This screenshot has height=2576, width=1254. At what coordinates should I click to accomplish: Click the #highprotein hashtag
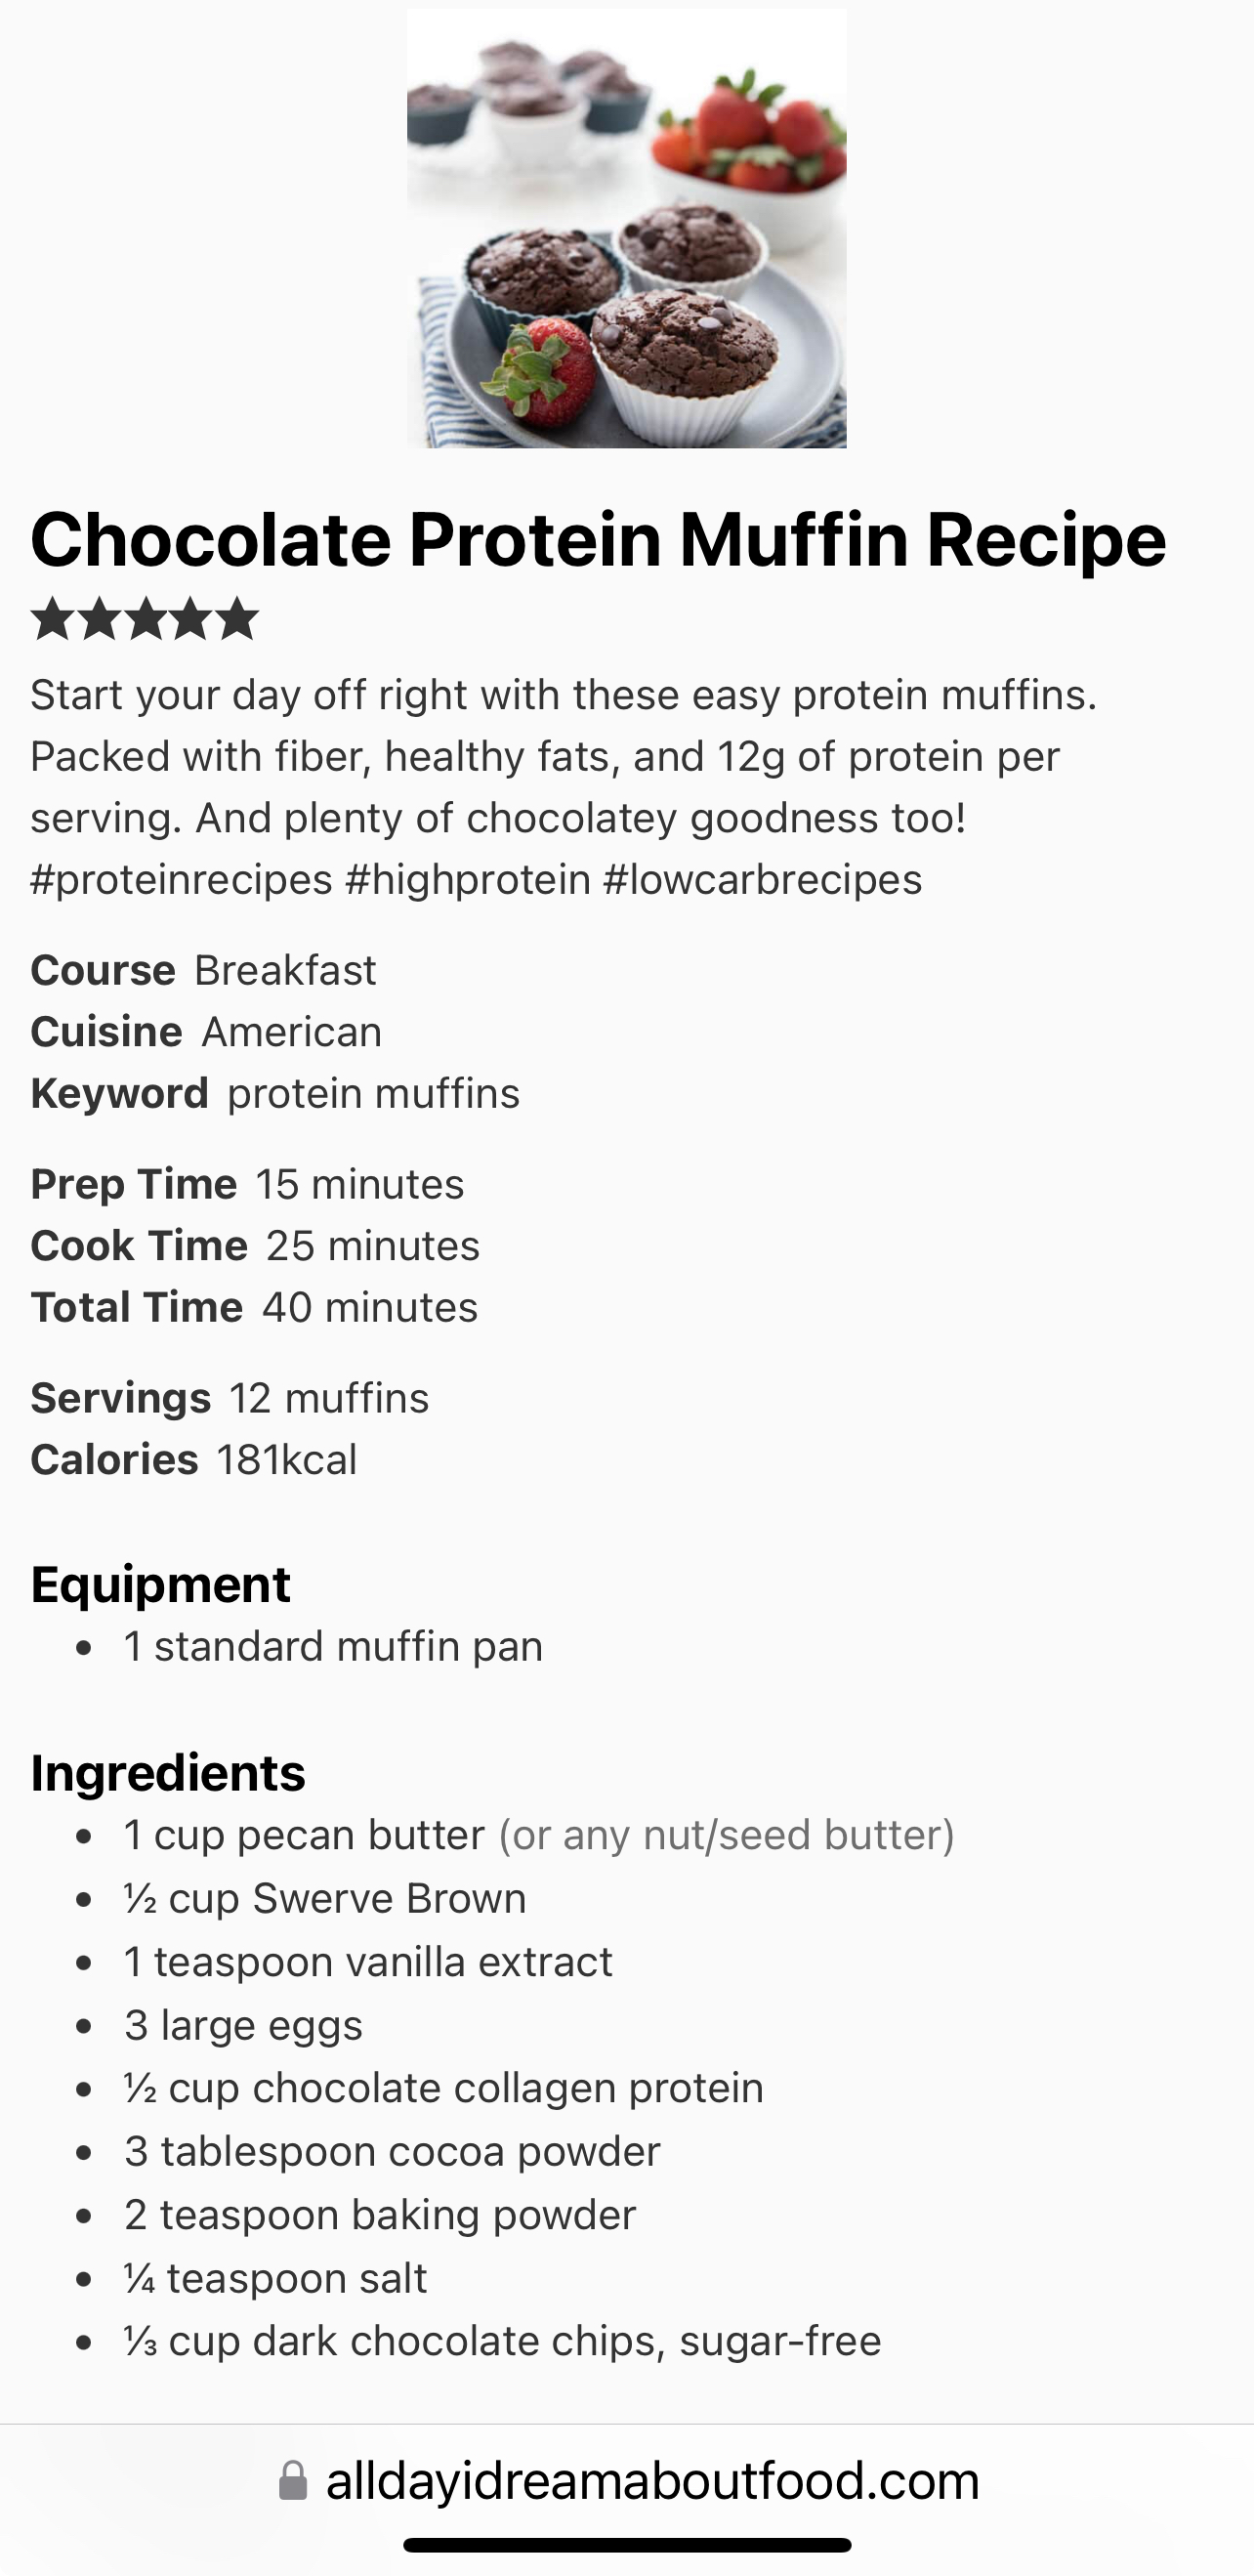click(467, 880)
